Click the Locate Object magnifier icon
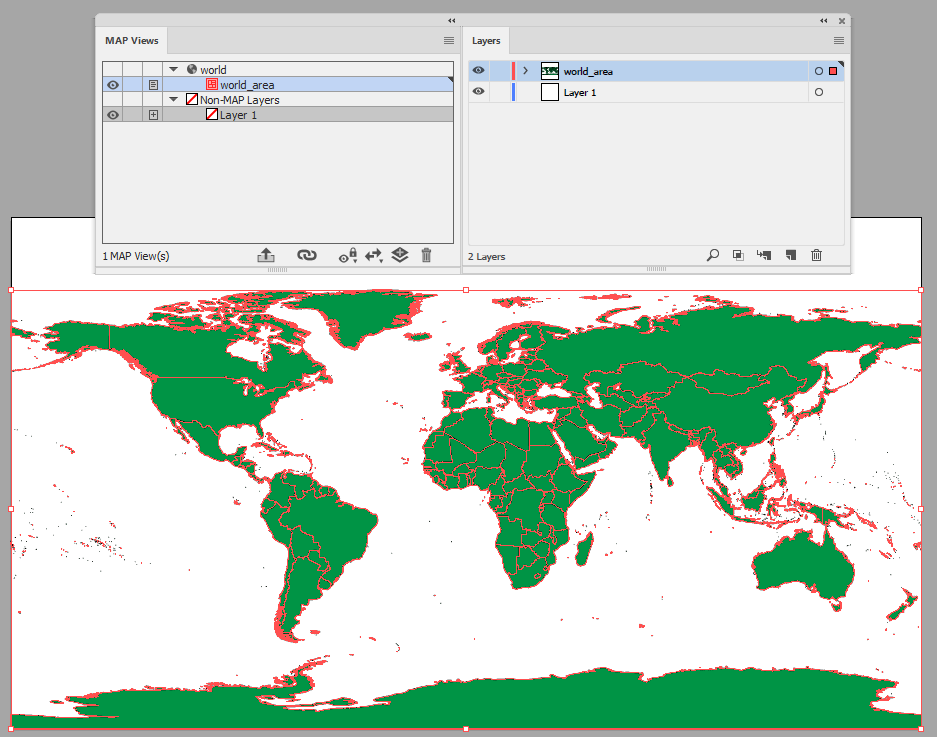 pyautogui.click(x=712, y=255)
